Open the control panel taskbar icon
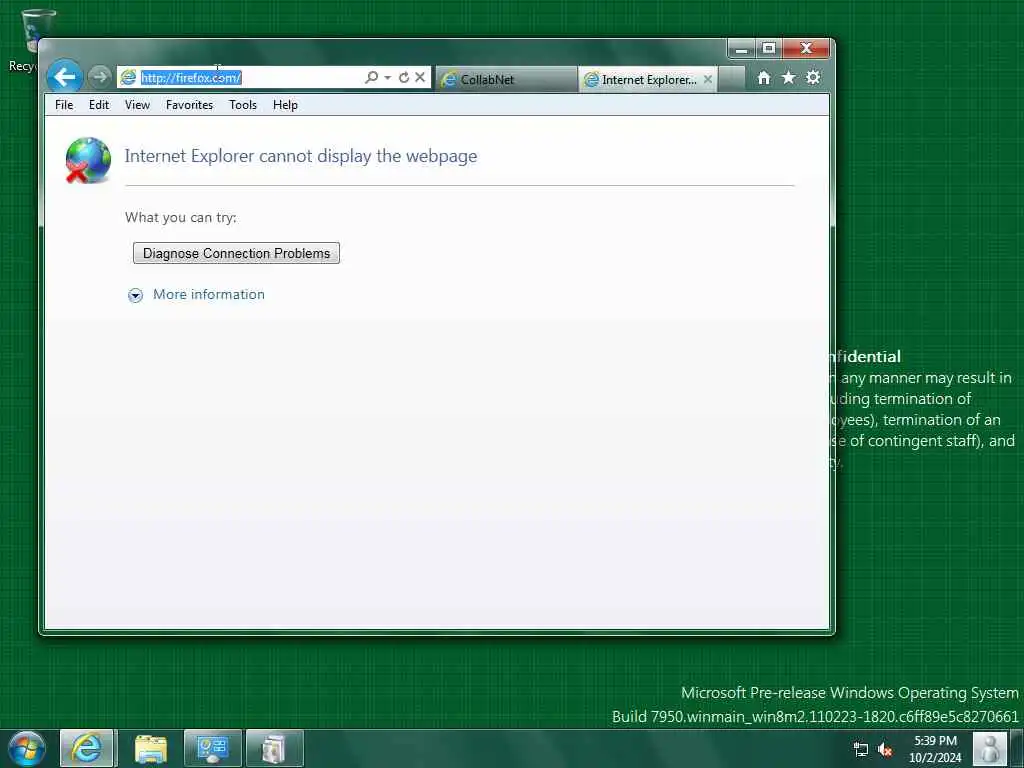 pos(212,748)
